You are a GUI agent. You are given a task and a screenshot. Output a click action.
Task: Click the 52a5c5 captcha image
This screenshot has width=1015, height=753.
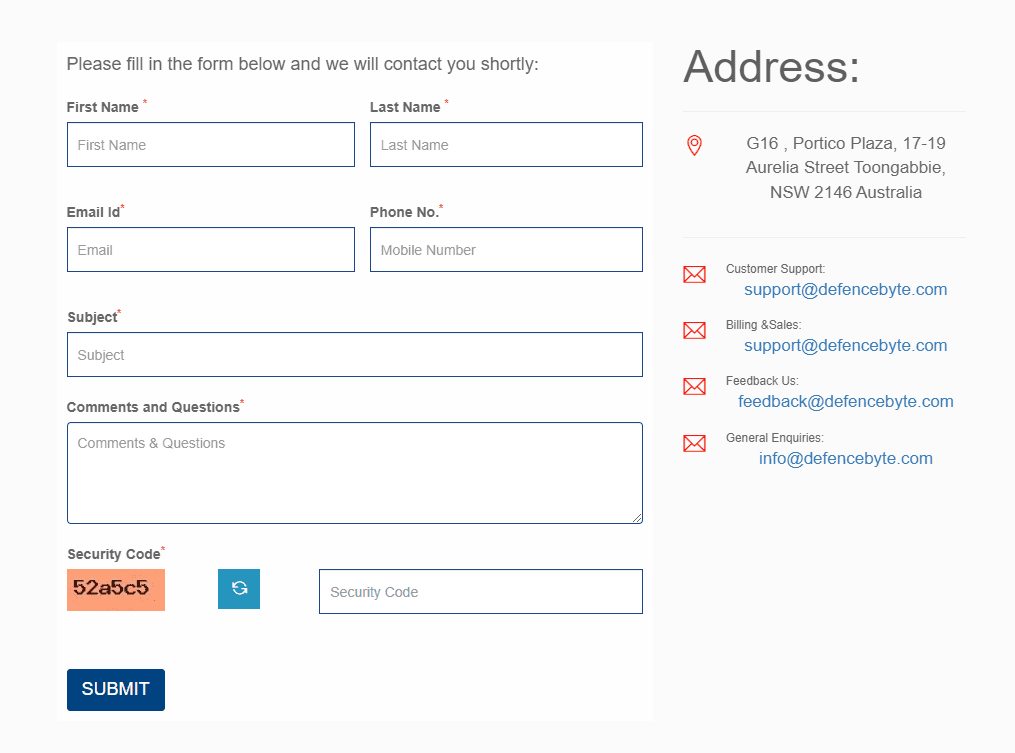pyautogui.click(x=115, y=590)
